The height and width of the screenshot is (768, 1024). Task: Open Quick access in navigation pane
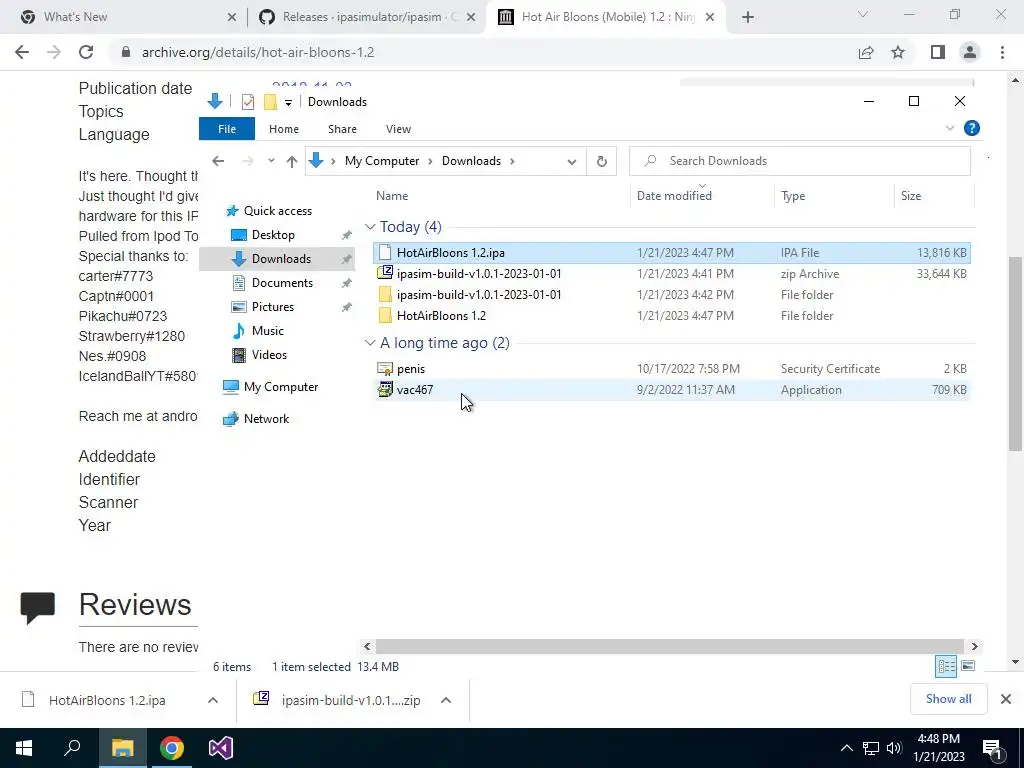pyautogui.click(x=278, y=211)
